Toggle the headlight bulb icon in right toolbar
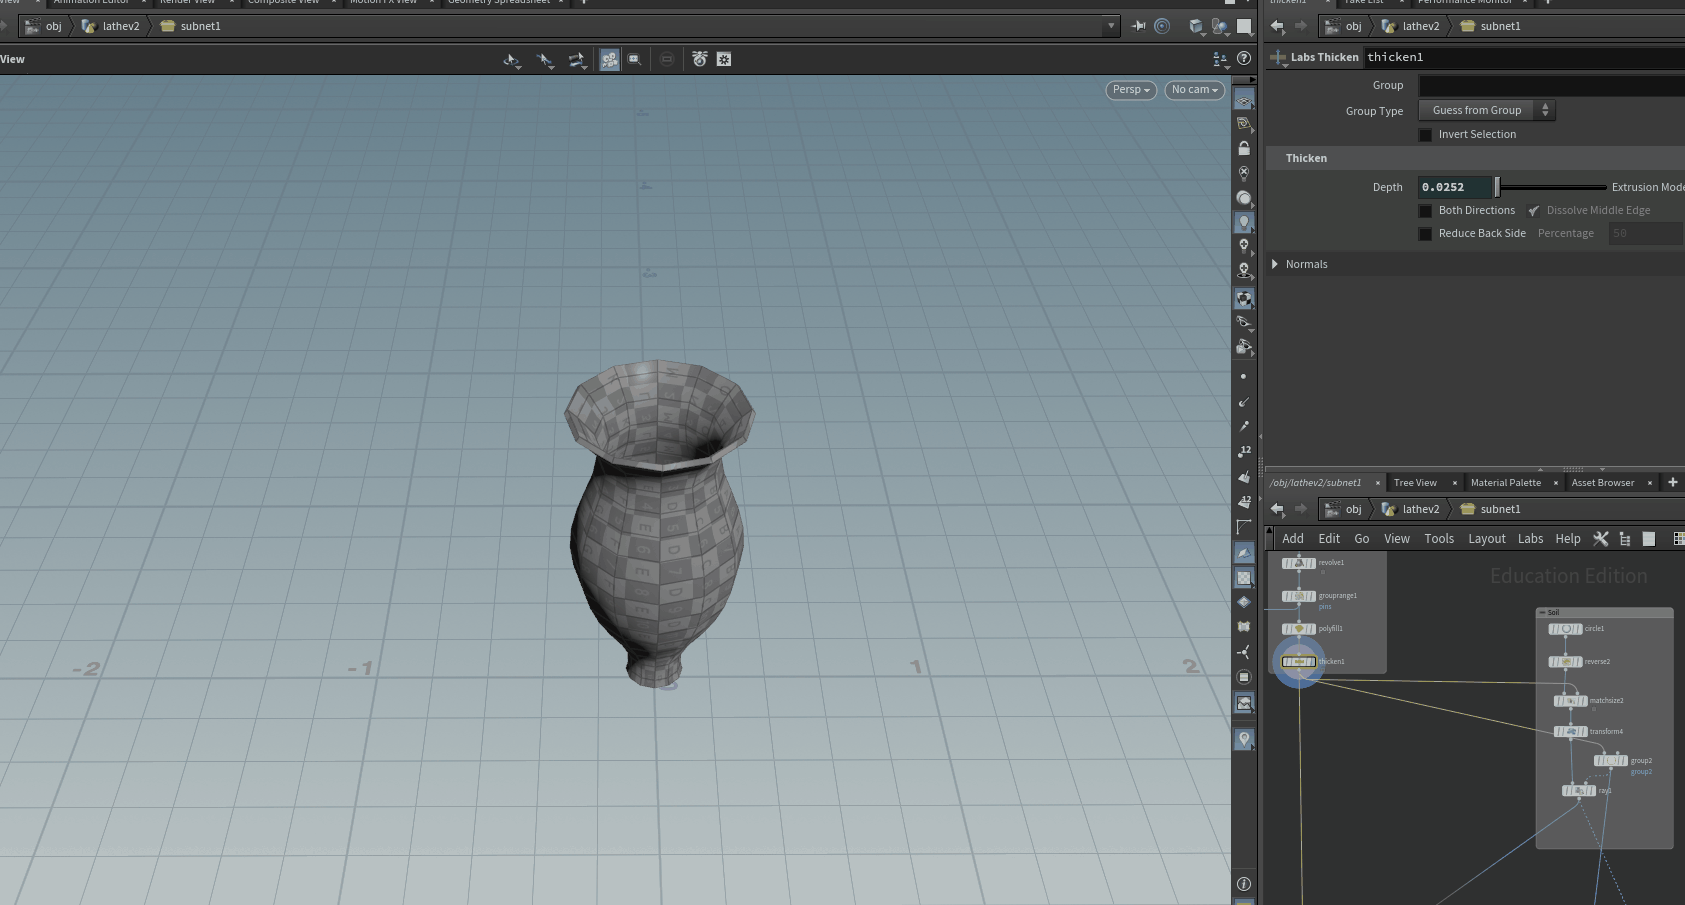The image size is (1685, 905). click(1244, 222)
